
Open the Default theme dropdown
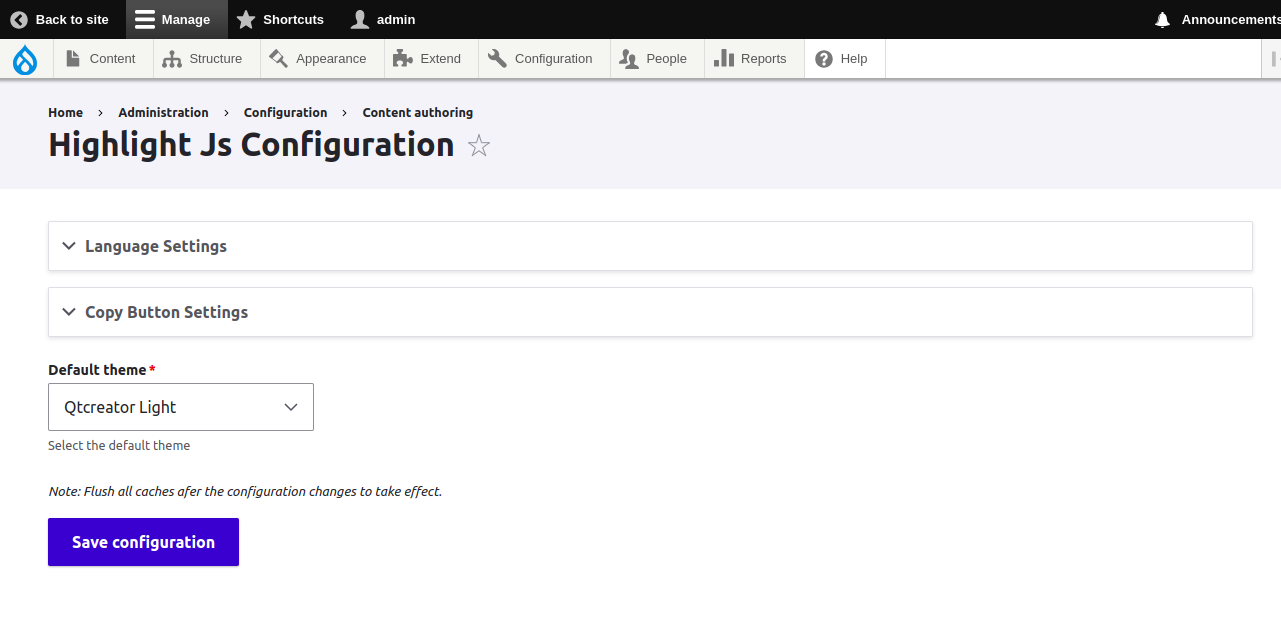[x=181, y=407]
